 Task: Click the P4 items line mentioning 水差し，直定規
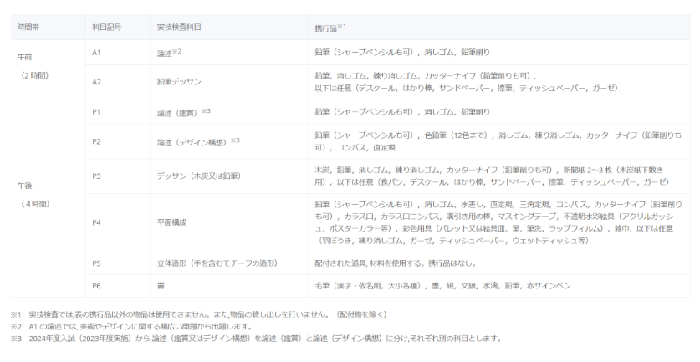pyautogui.click(x=498, y=204)
